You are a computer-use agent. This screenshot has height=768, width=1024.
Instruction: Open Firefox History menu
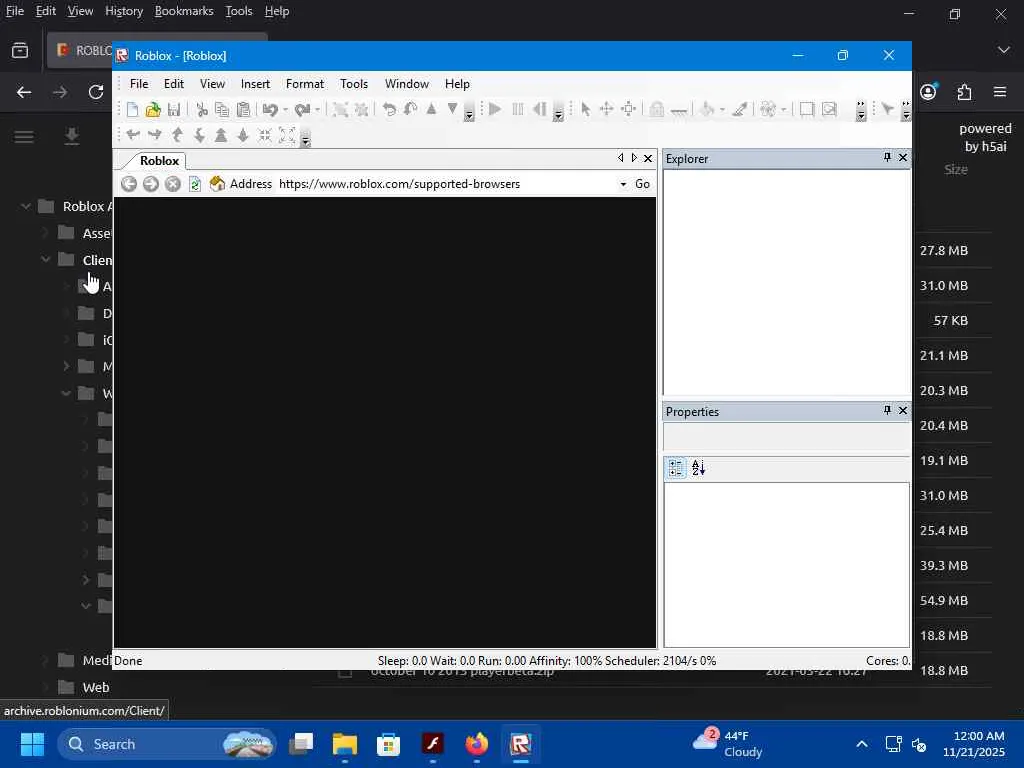click(x=124, y=11)
